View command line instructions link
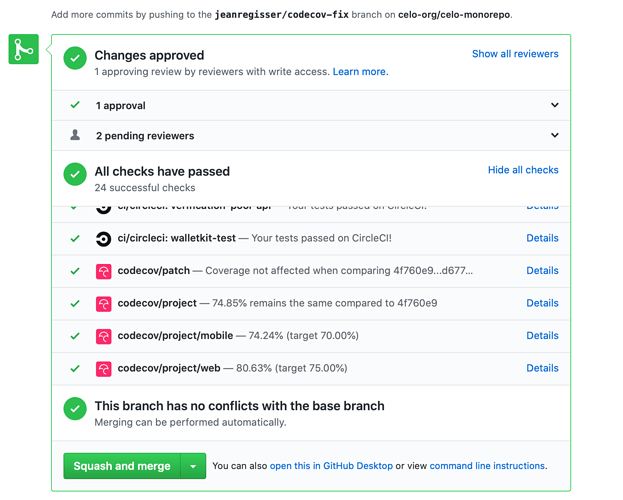 [x=487, y=466]
